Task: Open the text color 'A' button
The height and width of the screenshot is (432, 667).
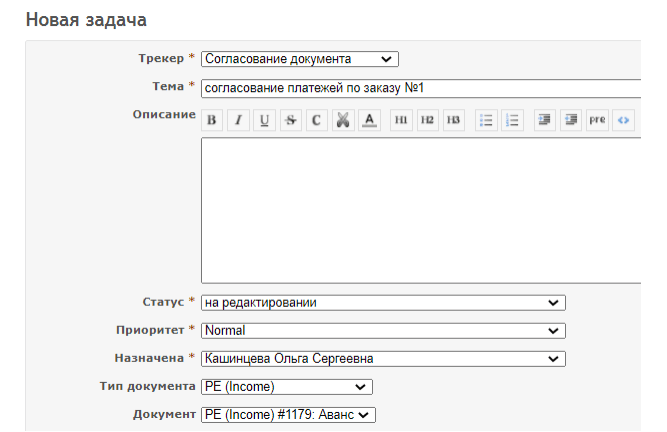Action: (369, 121)
